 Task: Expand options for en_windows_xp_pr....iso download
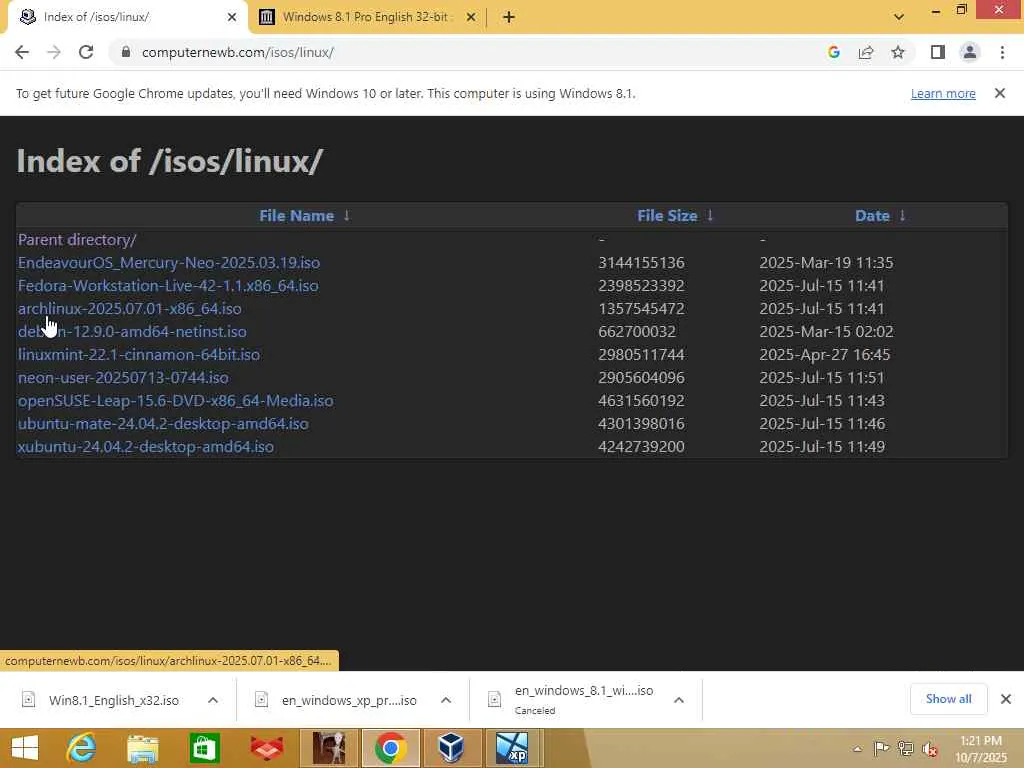pos(446,700)
